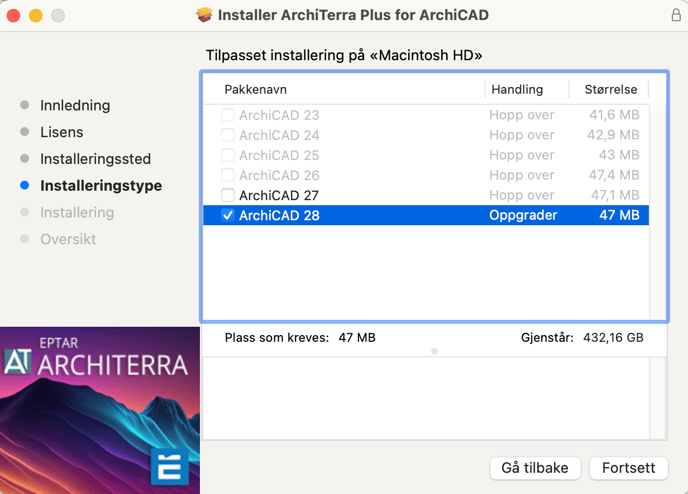Open the Oppgrader action dropdown for ArchiCAD 28
Image resolution: width=688 pixels, height=494 pixels.
click(523, 215)
